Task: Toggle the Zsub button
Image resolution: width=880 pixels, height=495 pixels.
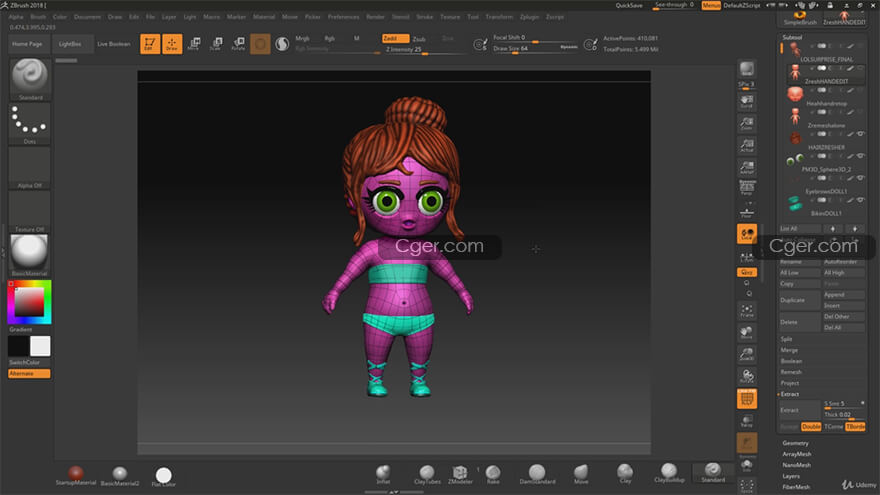Action: pos(419,39)
